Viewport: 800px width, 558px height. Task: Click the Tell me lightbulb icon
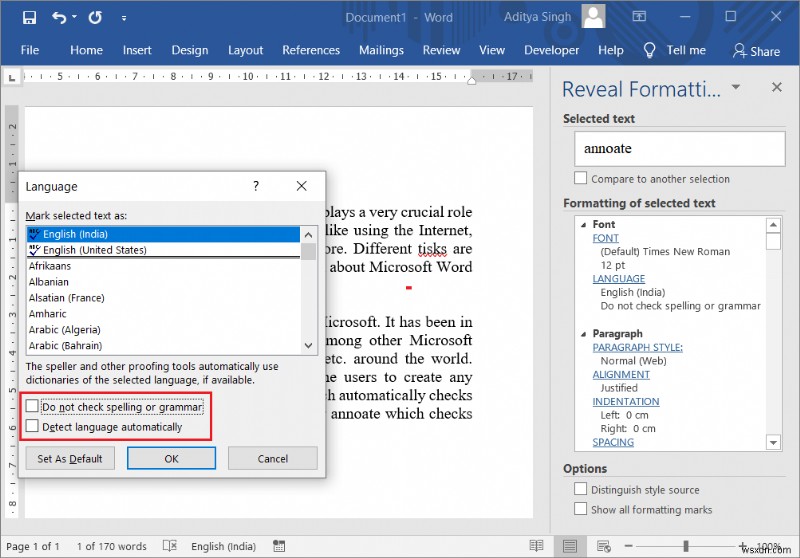pyautogui.click(x=649, y=50)
